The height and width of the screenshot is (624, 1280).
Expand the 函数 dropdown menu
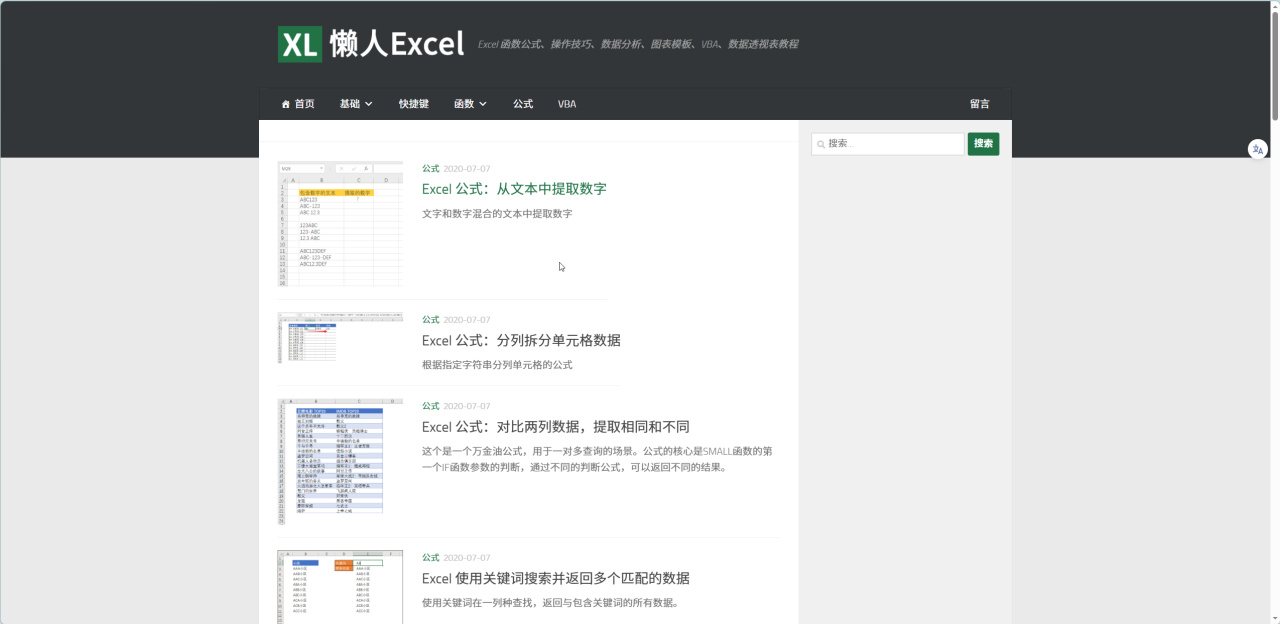[x=470, y=104]
